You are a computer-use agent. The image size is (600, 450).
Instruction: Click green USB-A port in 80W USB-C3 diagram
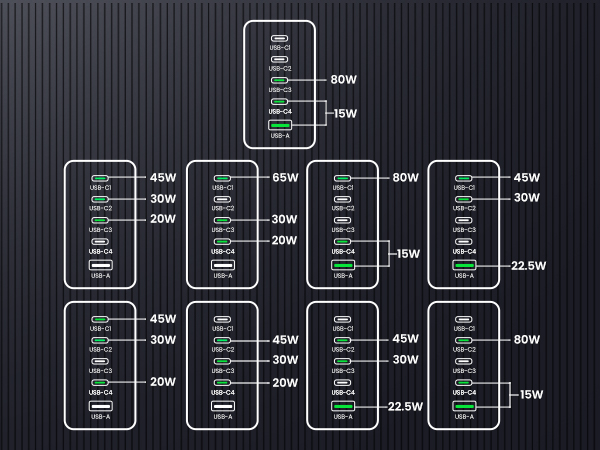pos(280,125)
